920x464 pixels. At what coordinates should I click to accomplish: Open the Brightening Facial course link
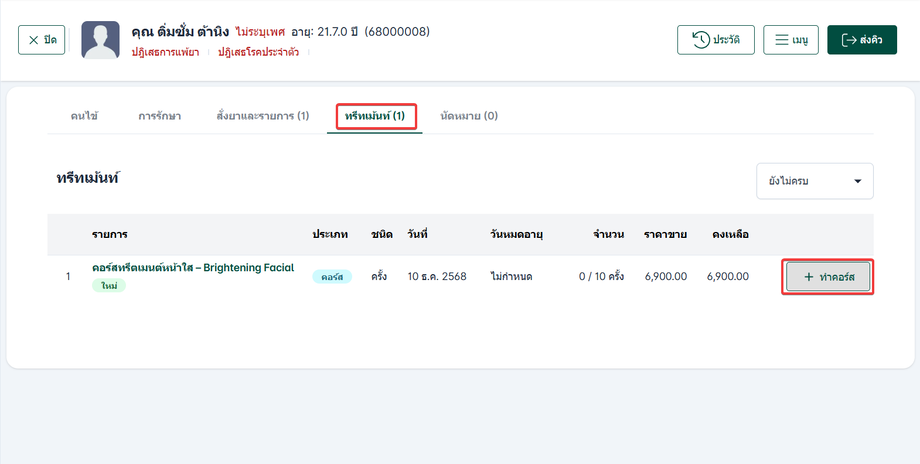pyautogui.click(x=193, y=268)
